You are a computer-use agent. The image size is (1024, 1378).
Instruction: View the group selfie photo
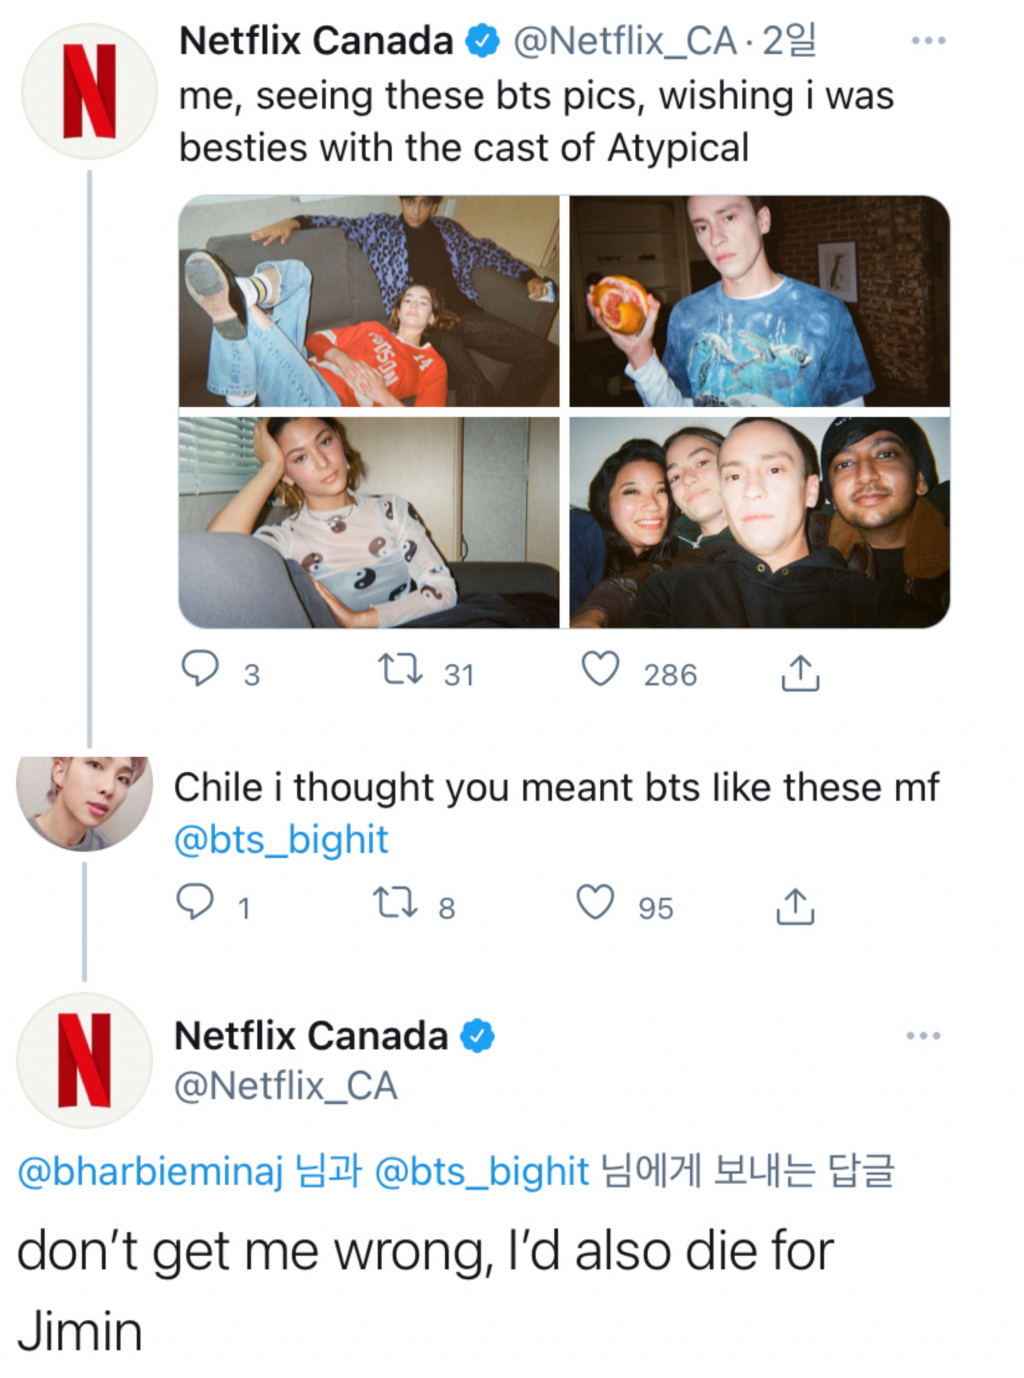pos(759,522)
